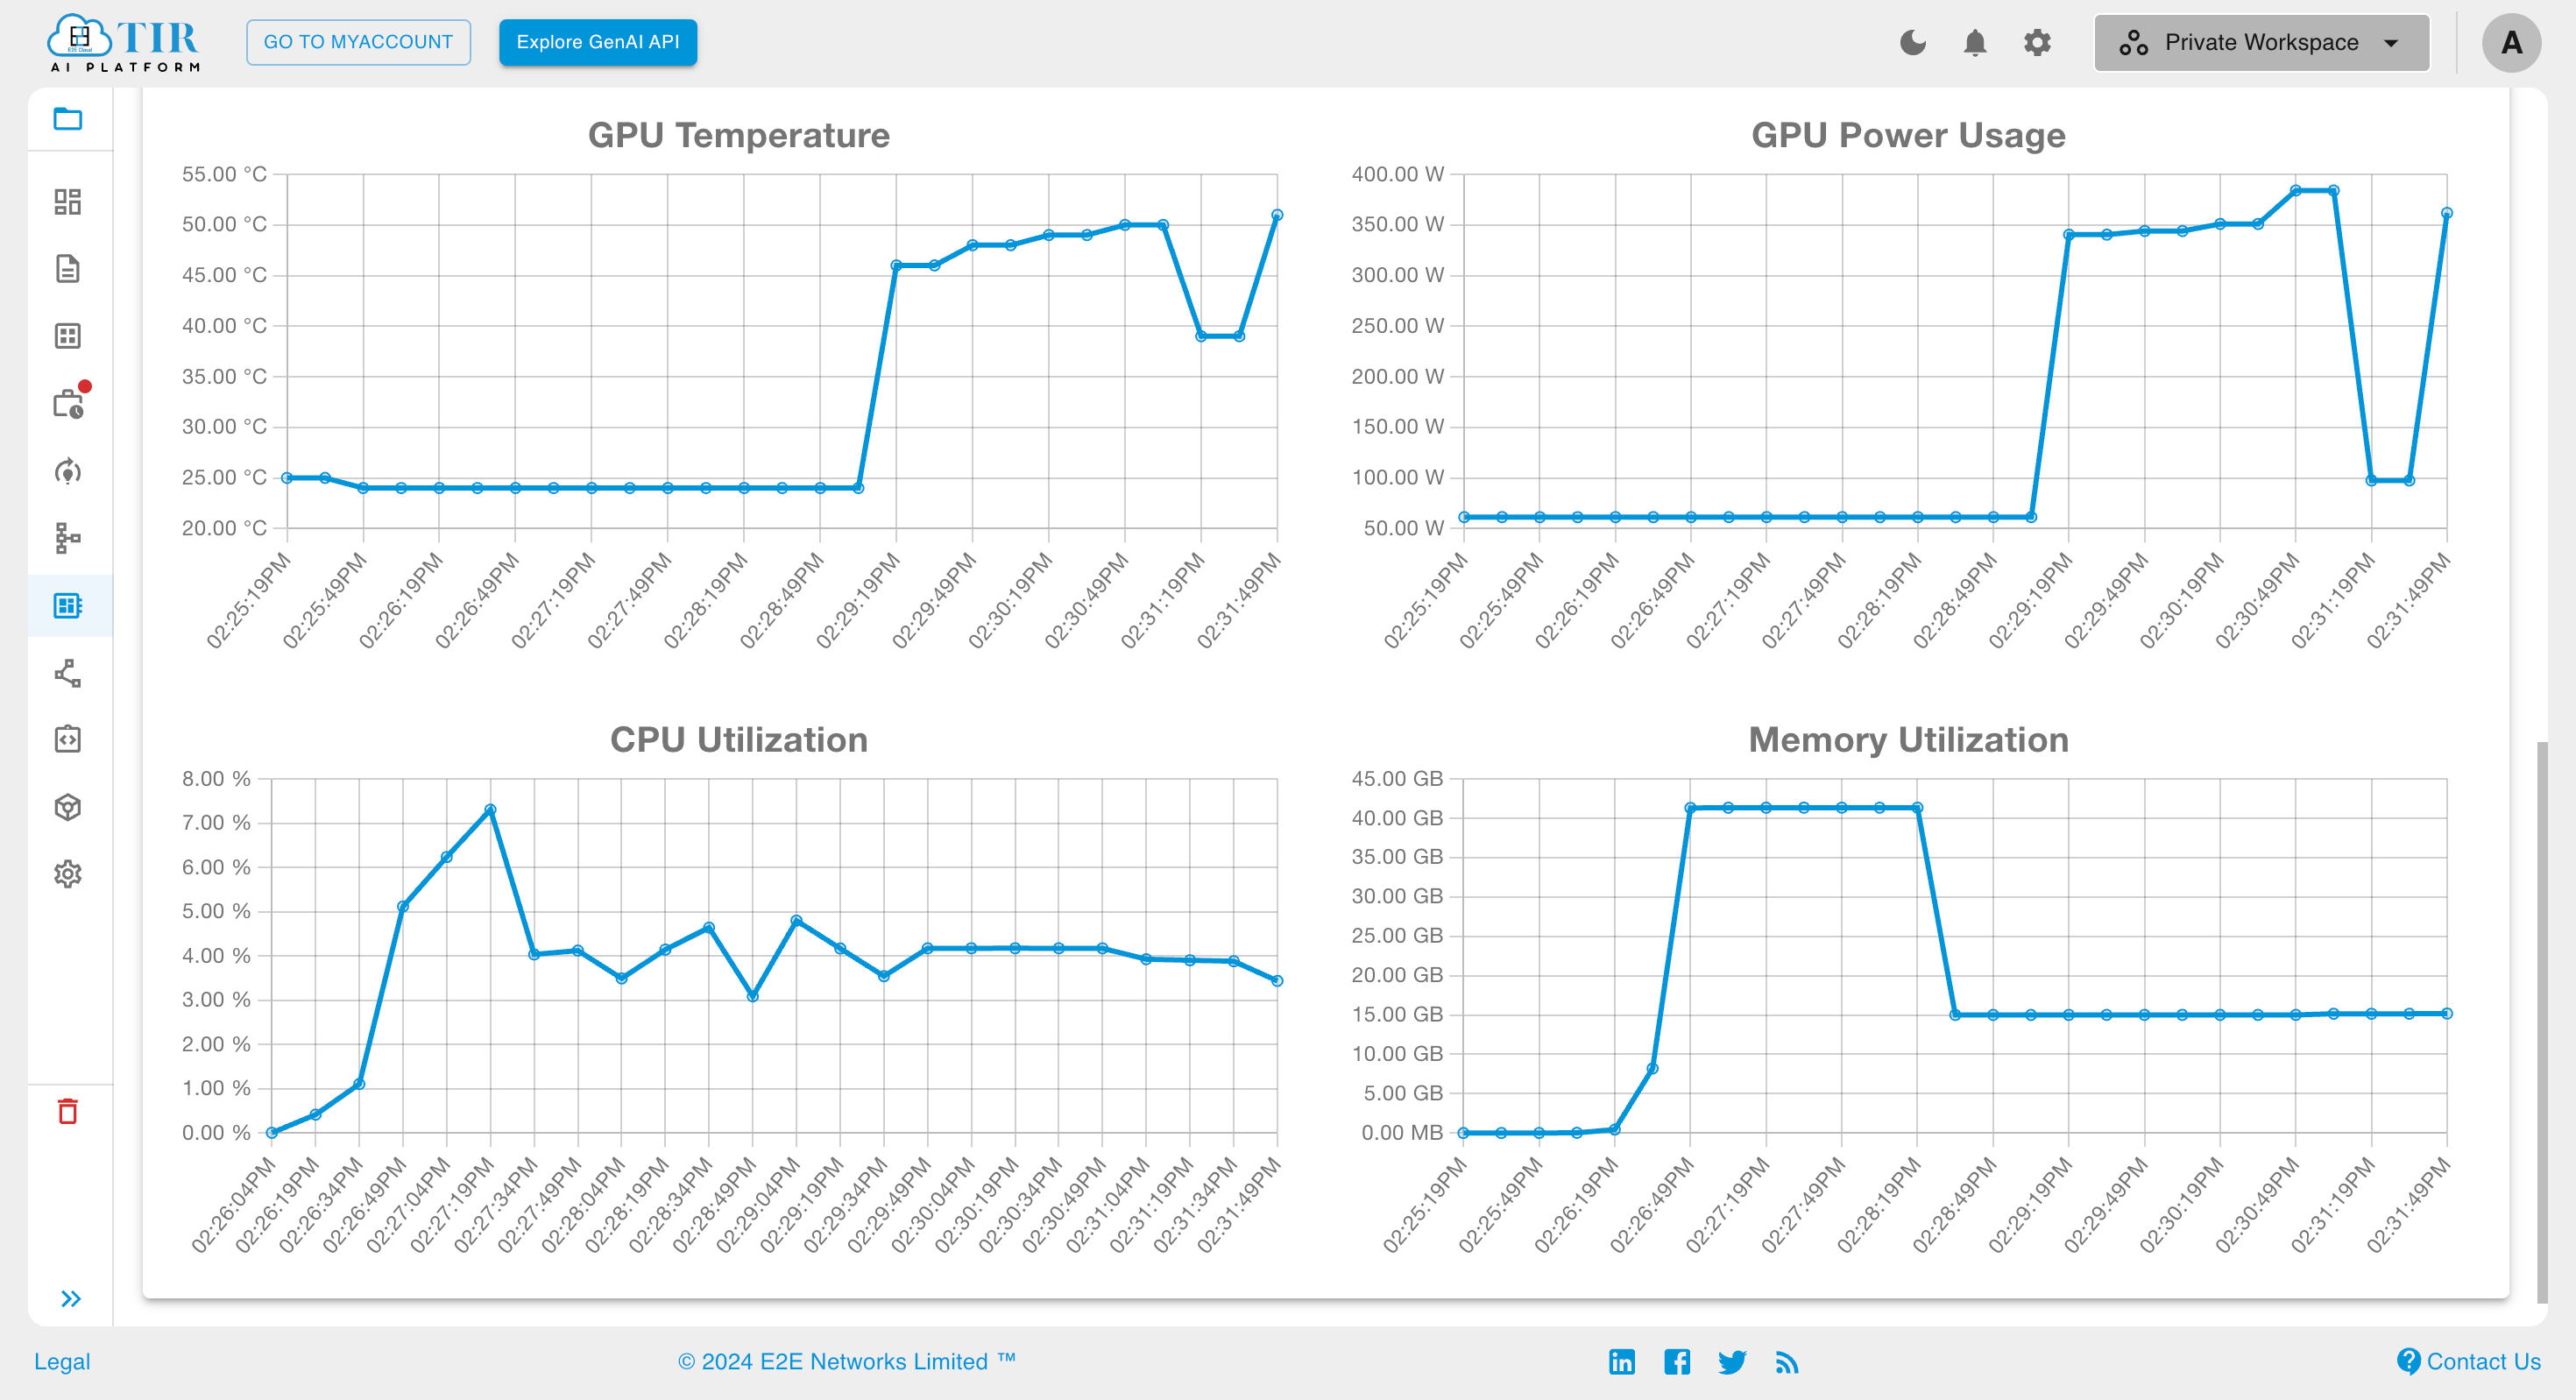
Task: Click the GPU Power Usage chart title
Action: click(x=1908, y=135)
